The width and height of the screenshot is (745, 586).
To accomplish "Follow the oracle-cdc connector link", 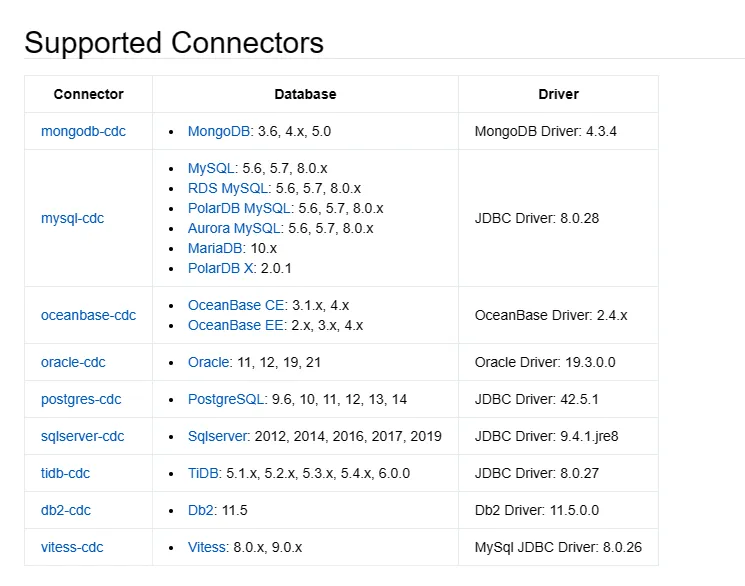I will pos(73,362).
